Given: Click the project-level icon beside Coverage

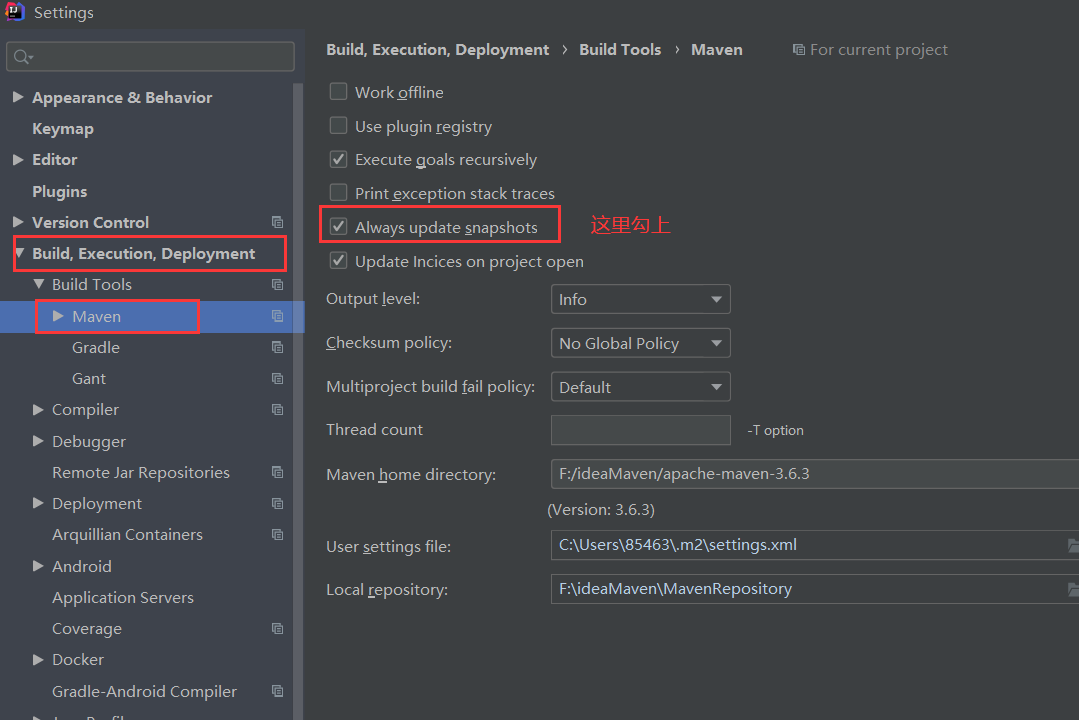Looking at the screenshot, I should coord(277,628).
